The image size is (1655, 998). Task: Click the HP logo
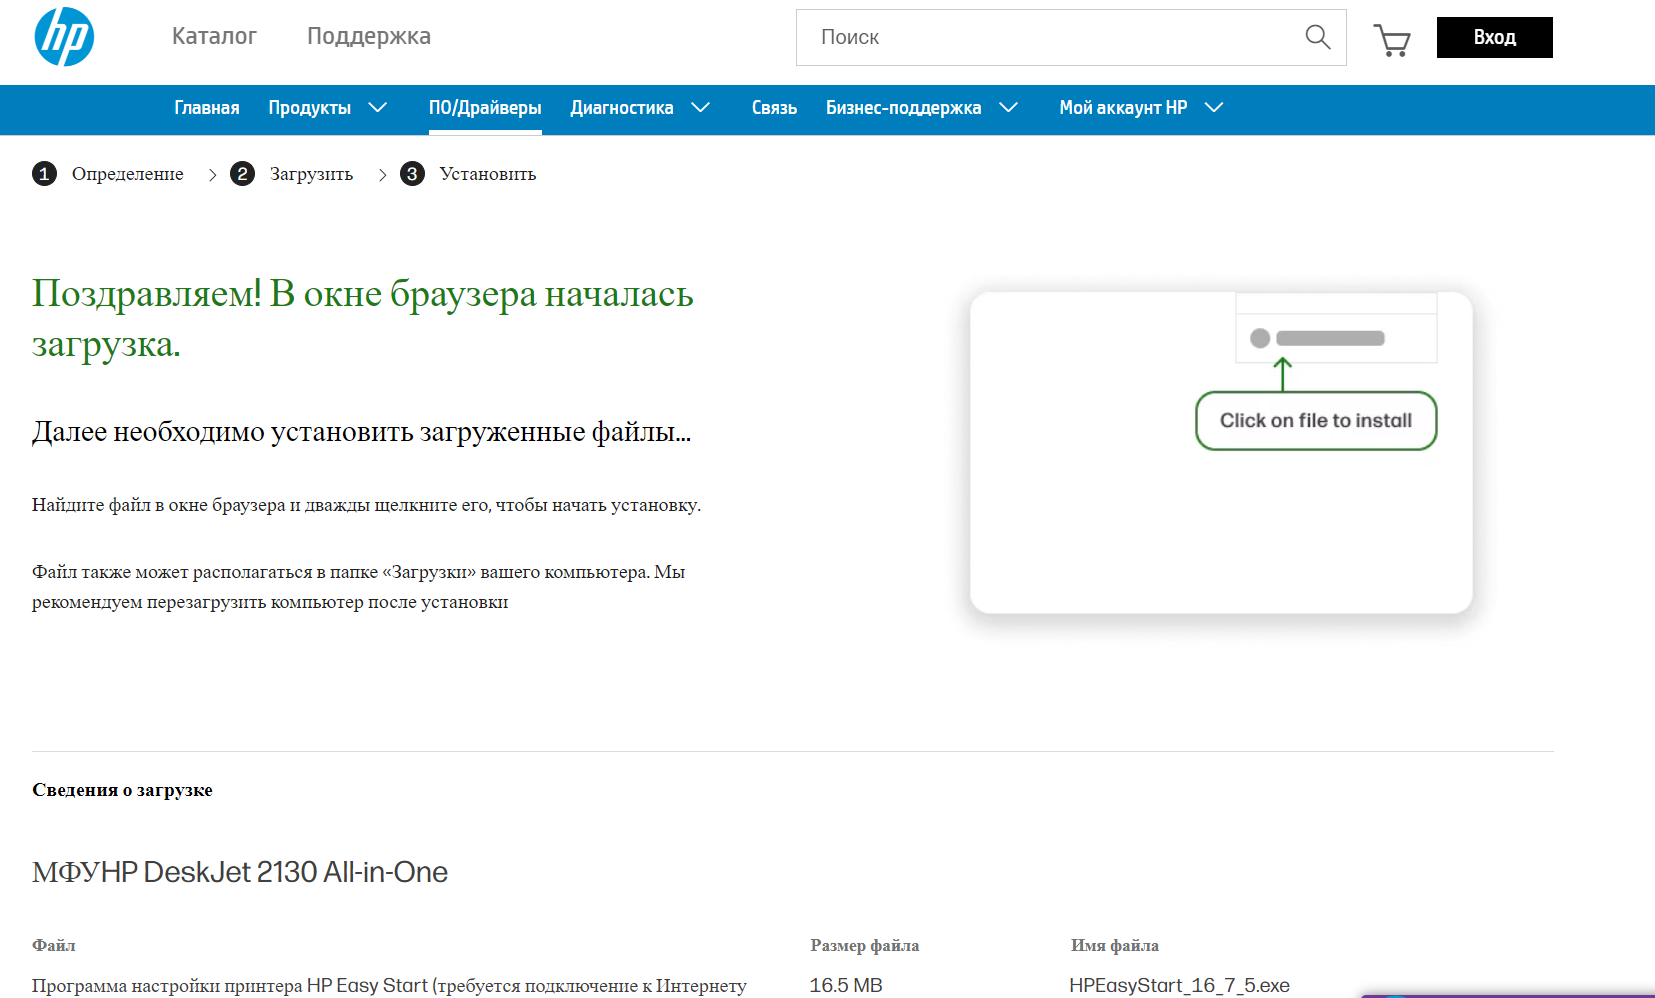tap(64, 37)
